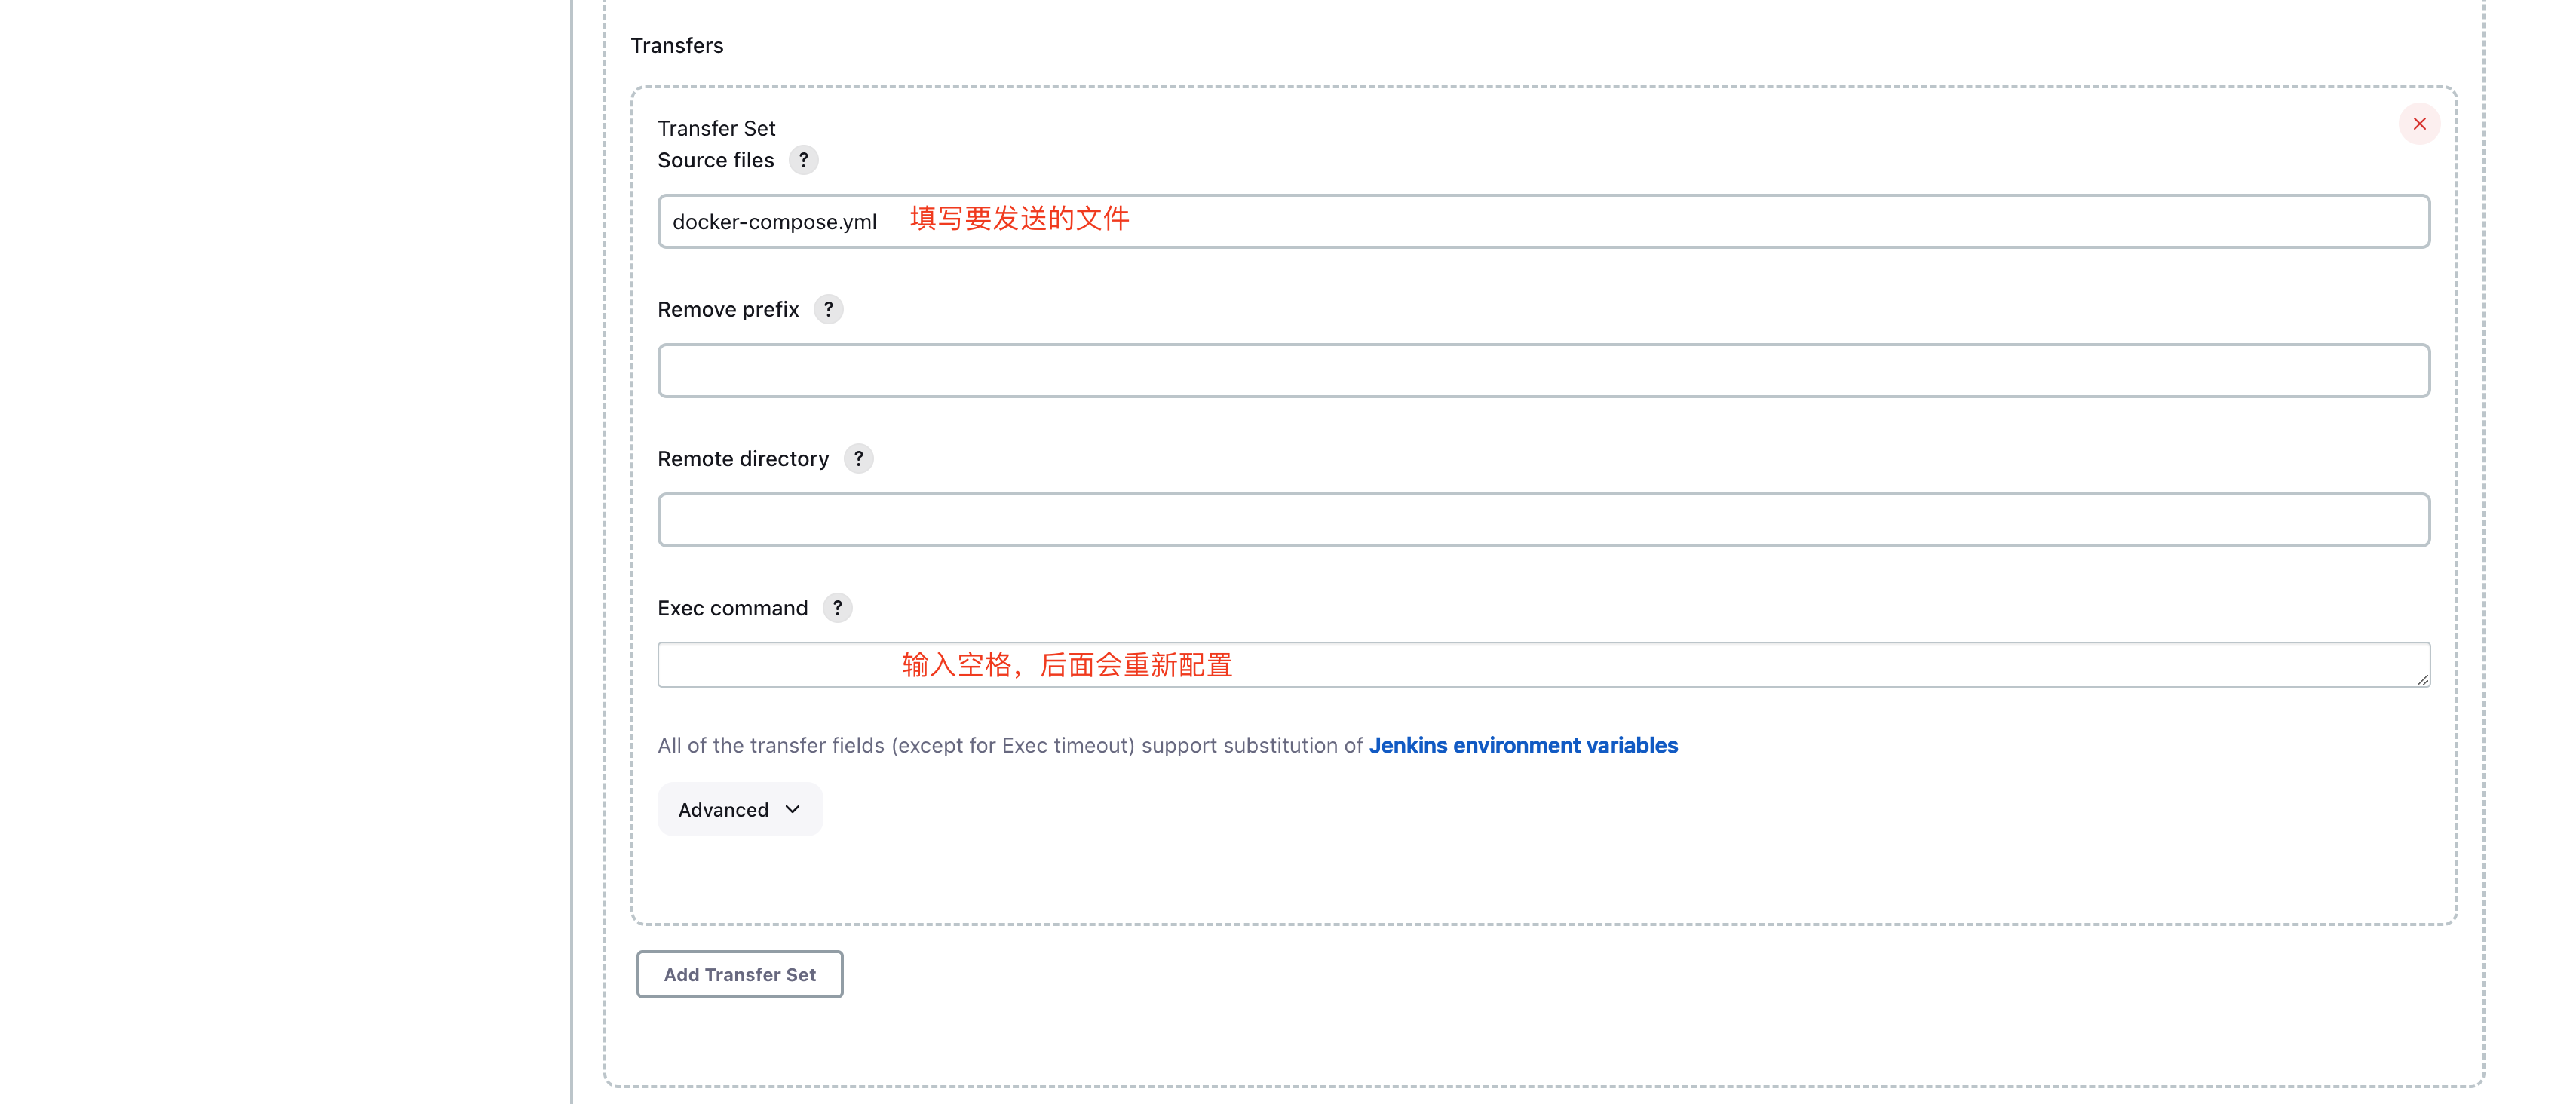This screenshot has height=1104, width=2576.
Task: Click the Transfer Set title label
Action: [716, 128]
